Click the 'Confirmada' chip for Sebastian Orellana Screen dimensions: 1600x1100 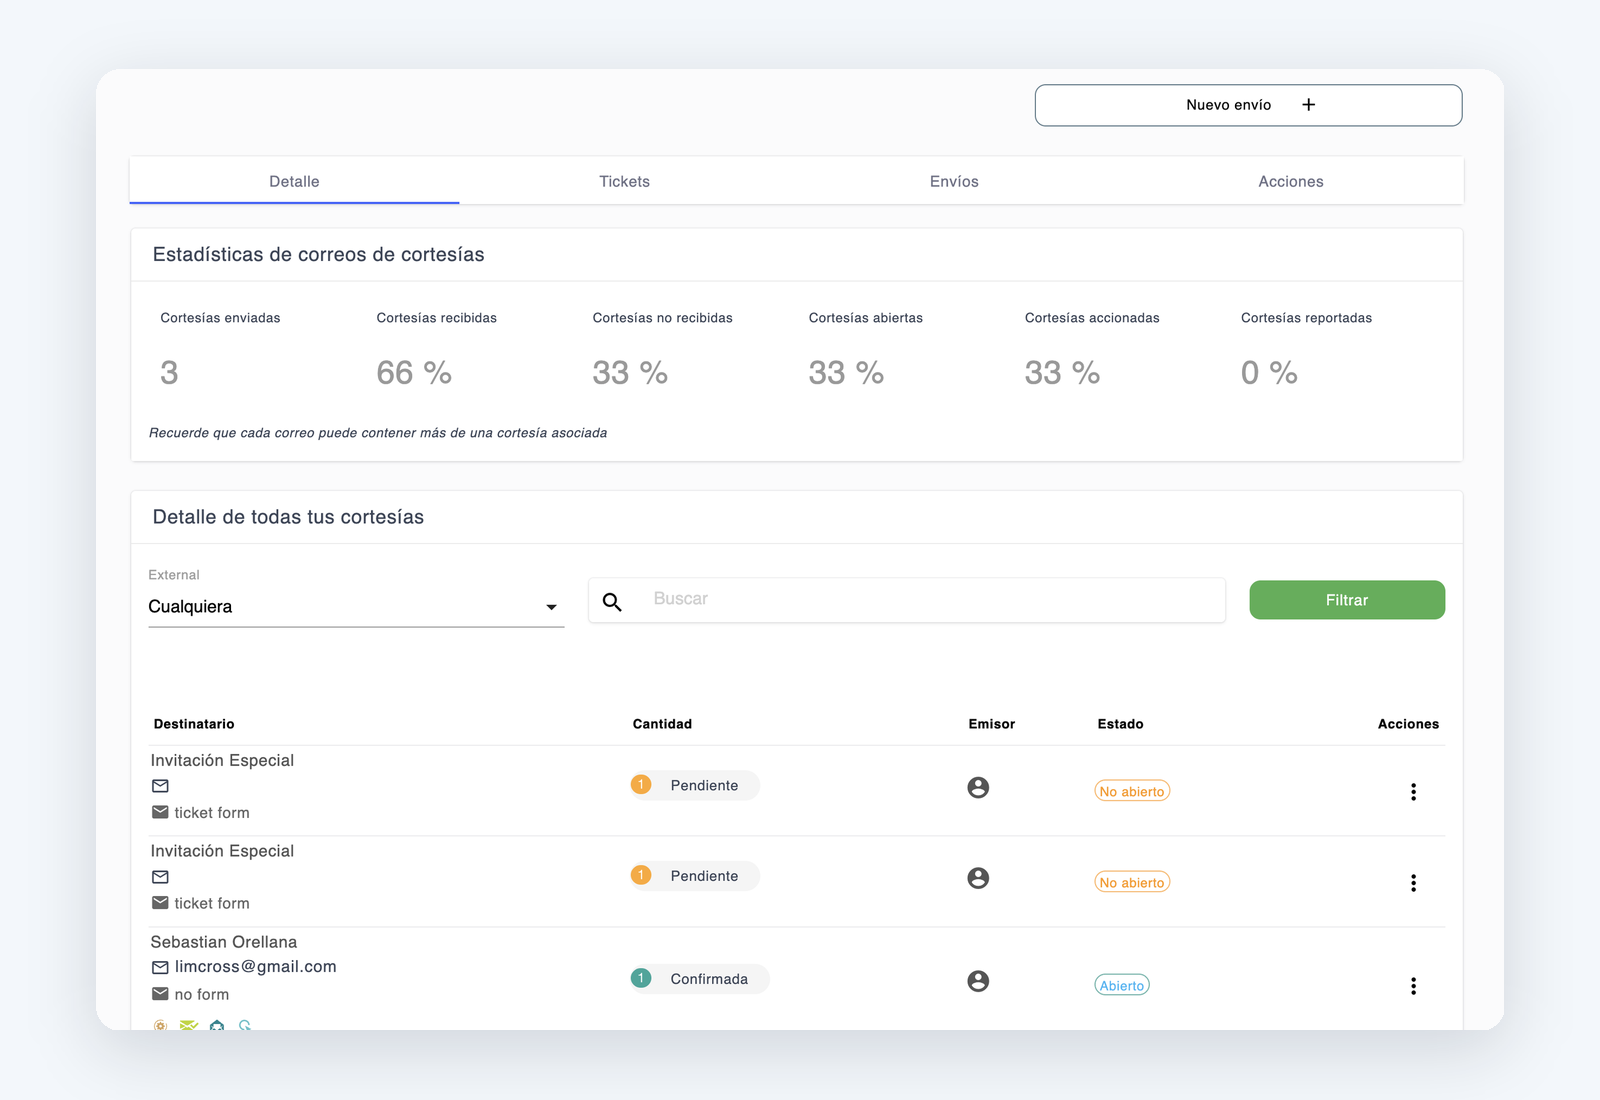(700, 979)
